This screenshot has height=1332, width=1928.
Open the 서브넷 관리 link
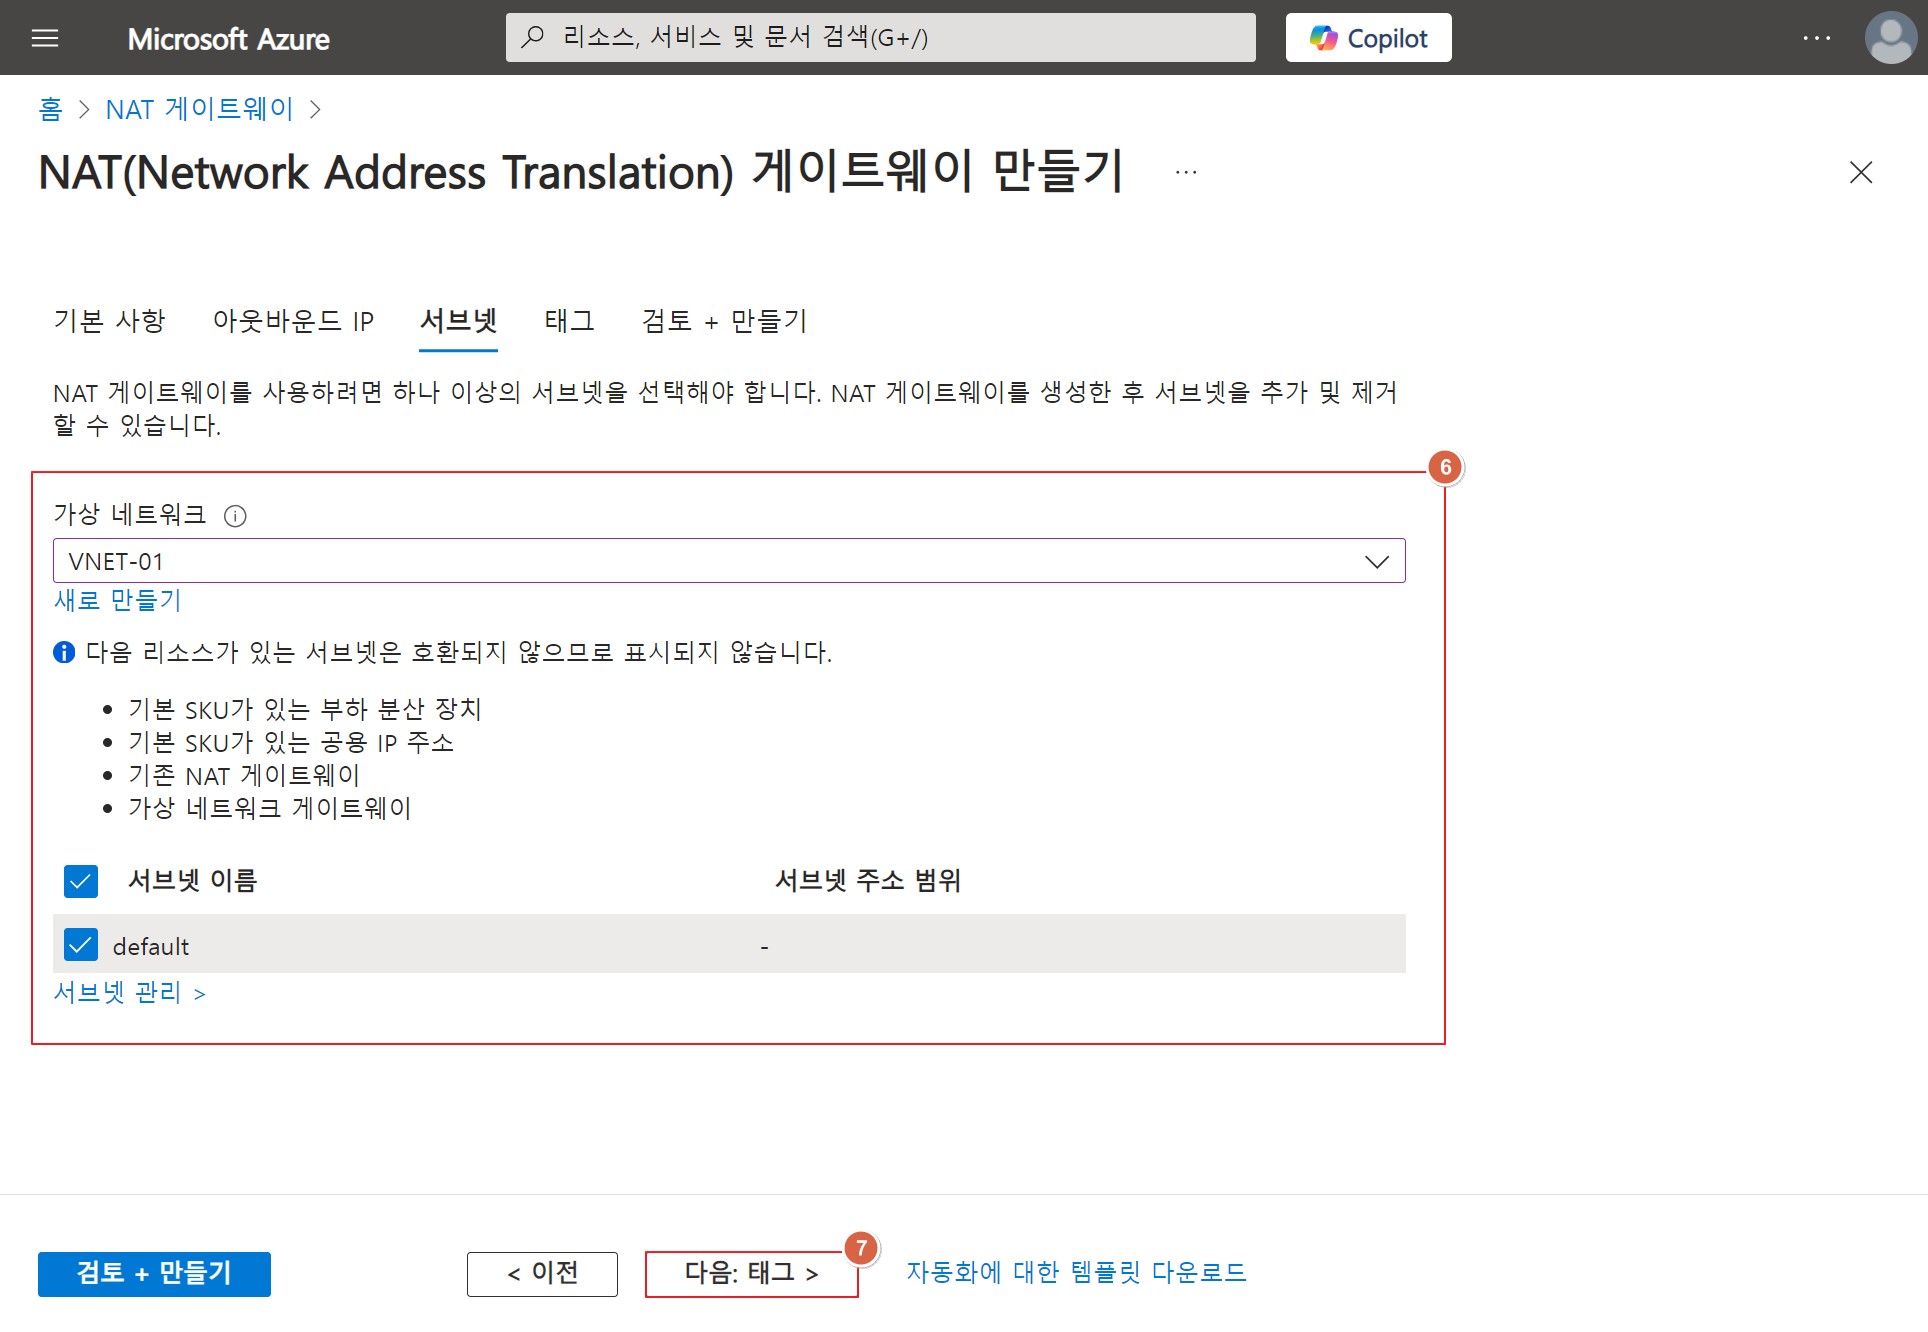click(x=129, y=993)
